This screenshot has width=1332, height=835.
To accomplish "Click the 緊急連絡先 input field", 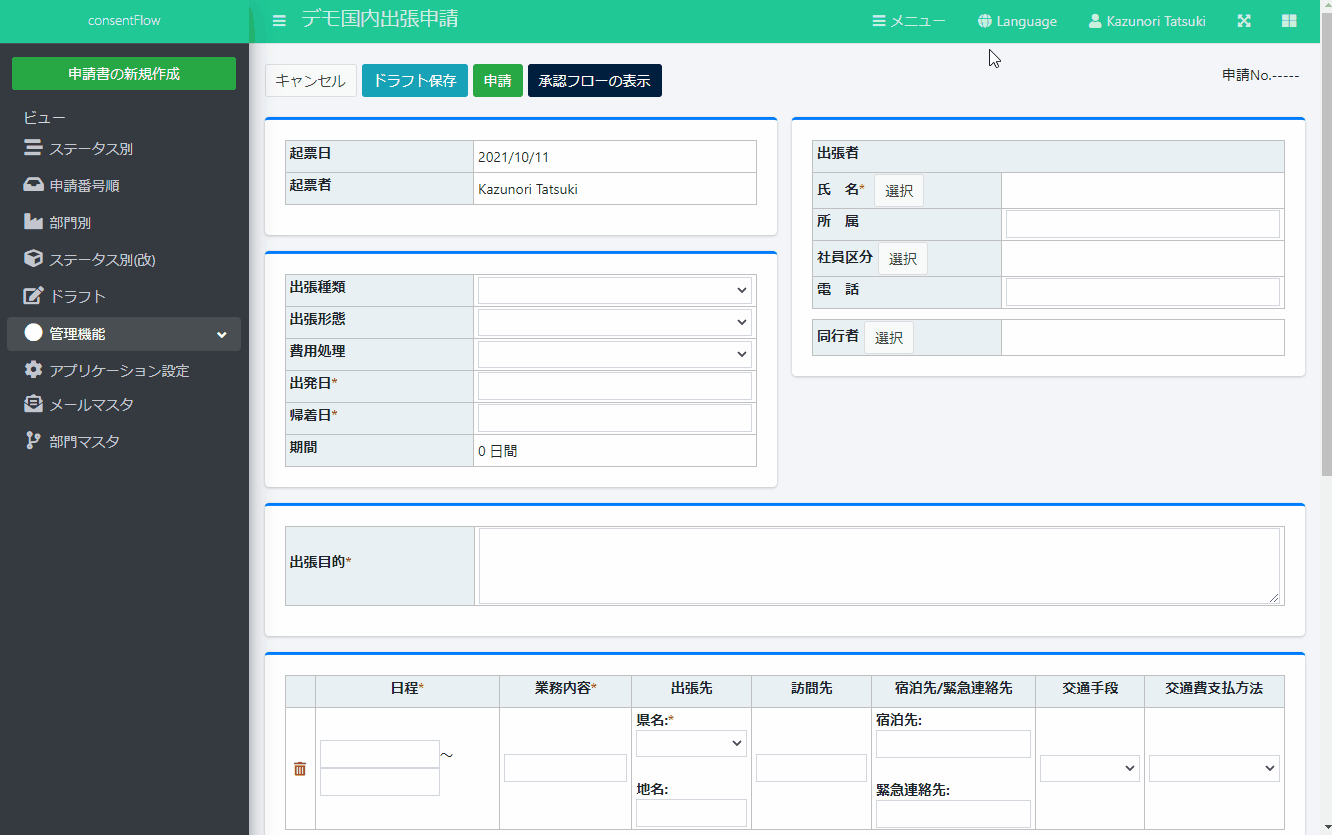I will click(953, 814).
